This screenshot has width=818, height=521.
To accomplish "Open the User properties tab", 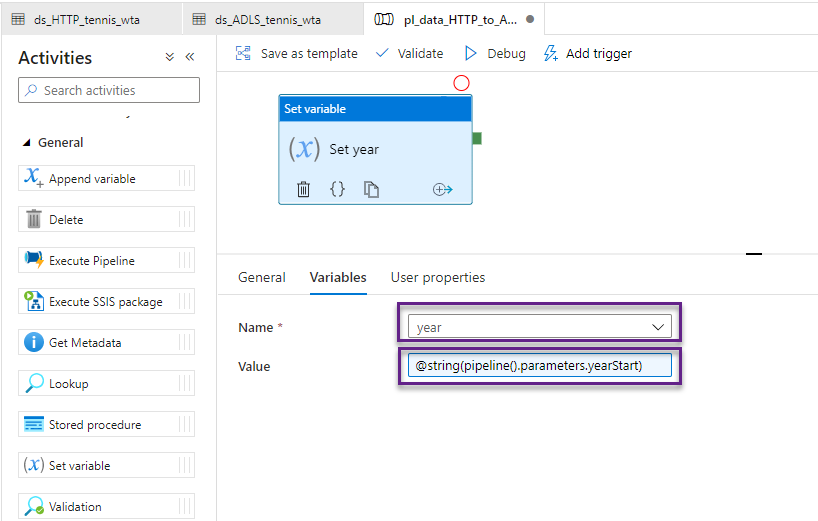I will pyautogui.click(x=437, y=277).
